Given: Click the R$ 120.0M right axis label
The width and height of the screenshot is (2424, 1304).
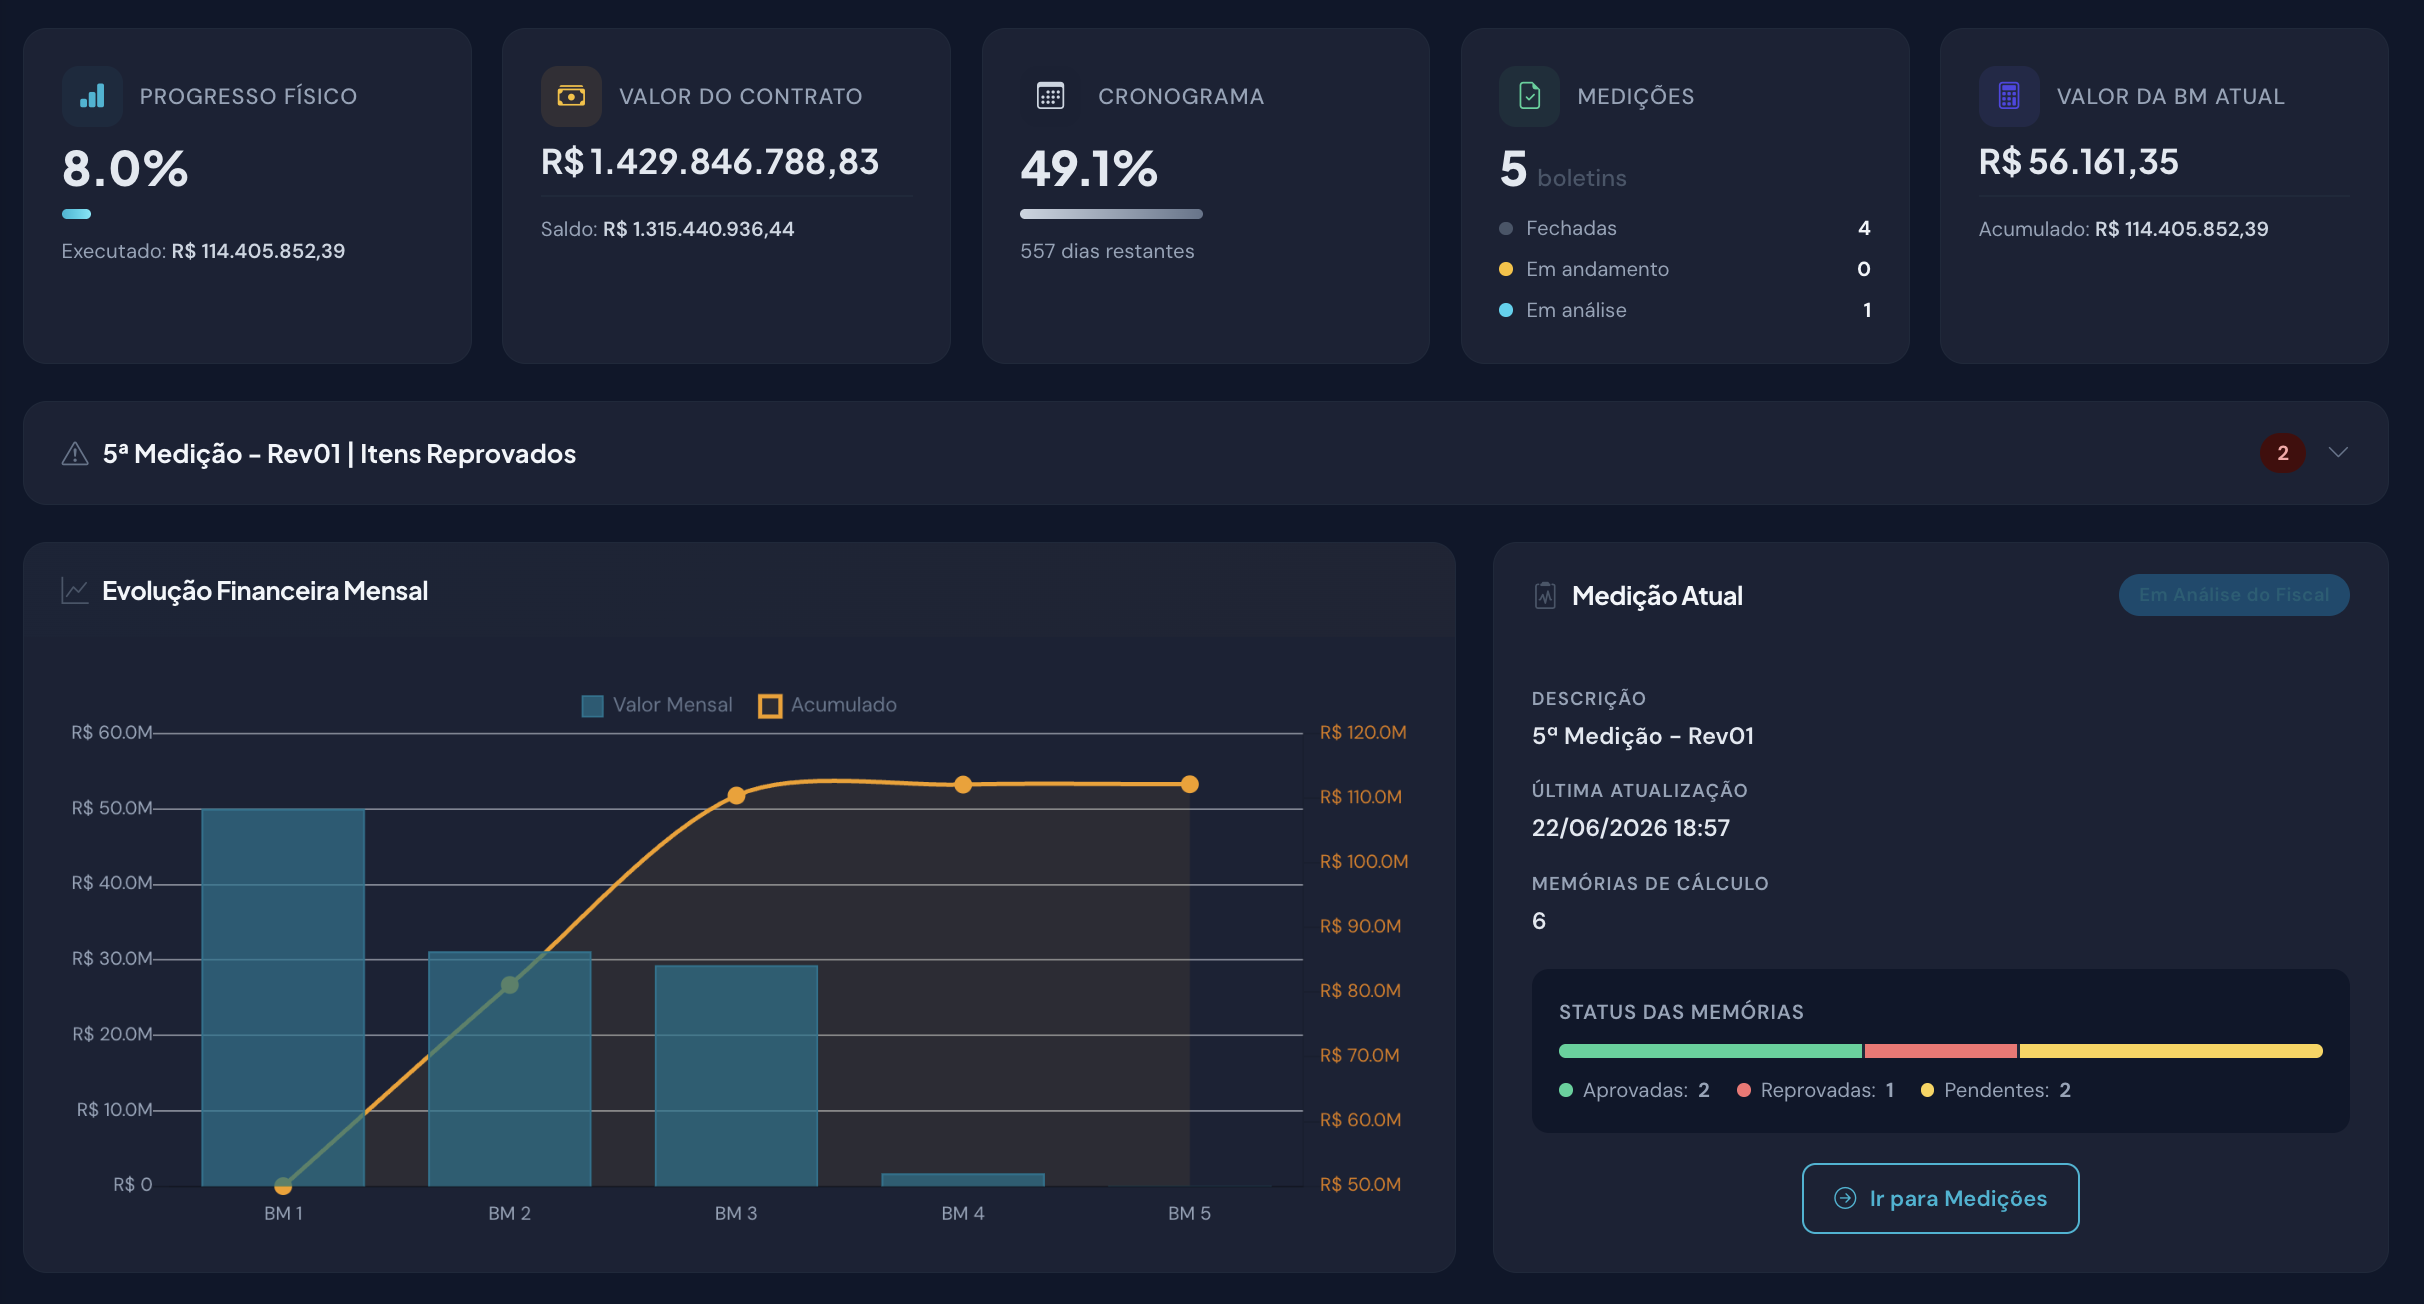Looking at the screenshot, I should tap(1363, 733).
